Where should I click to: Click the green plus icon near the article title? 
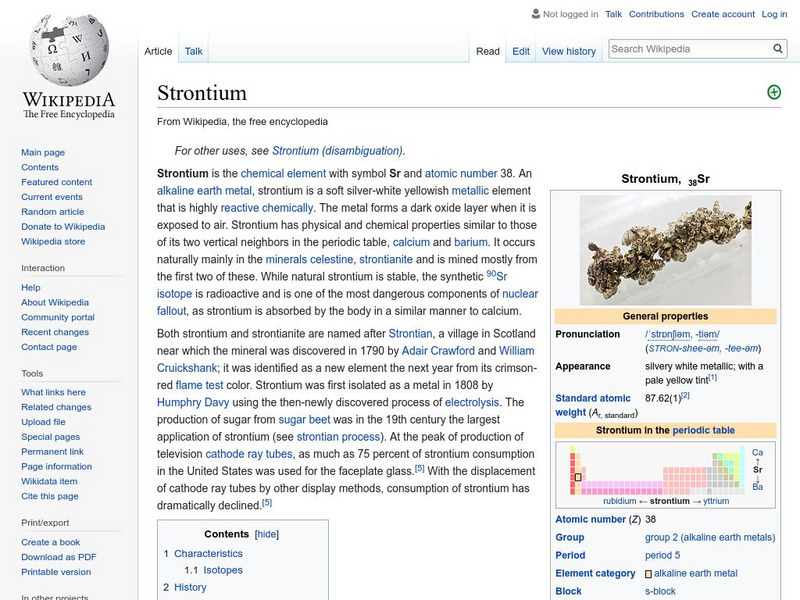[772, 91]
